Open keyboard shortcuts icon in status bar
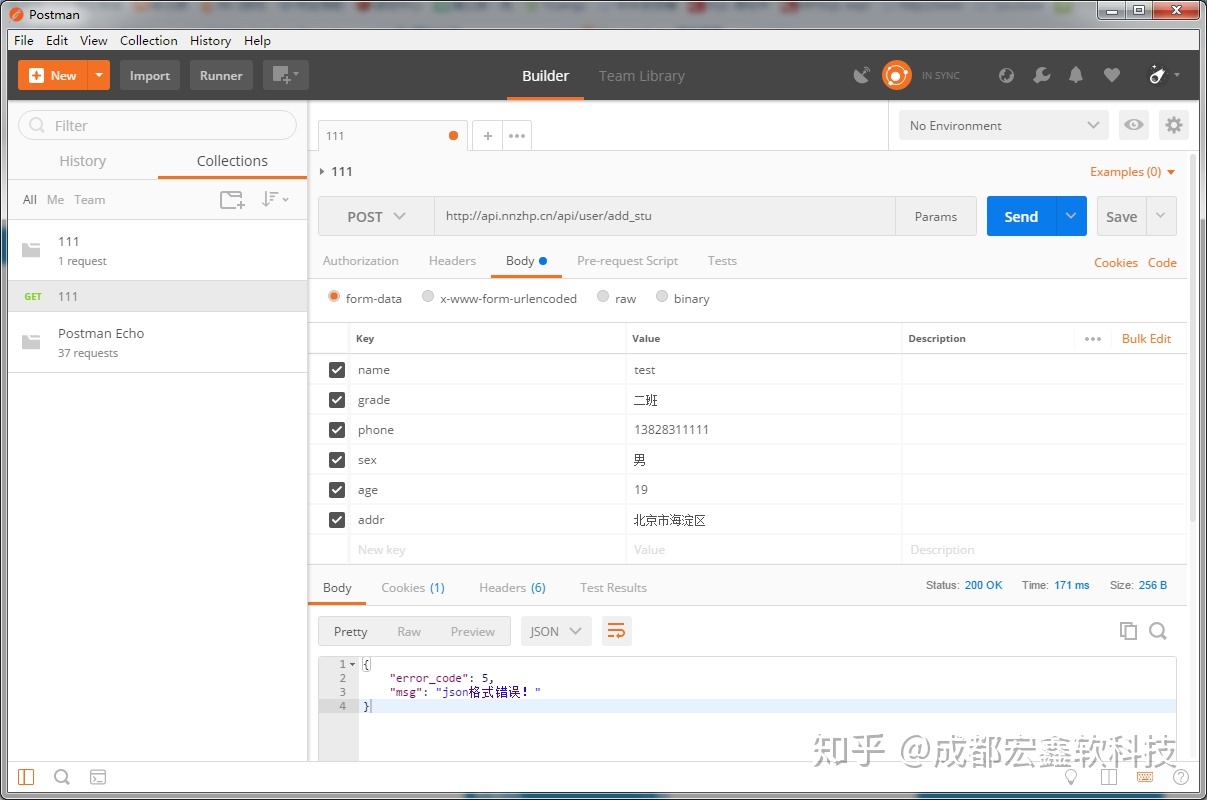This screenshot has height=800, width=1207. [1145, 777]
